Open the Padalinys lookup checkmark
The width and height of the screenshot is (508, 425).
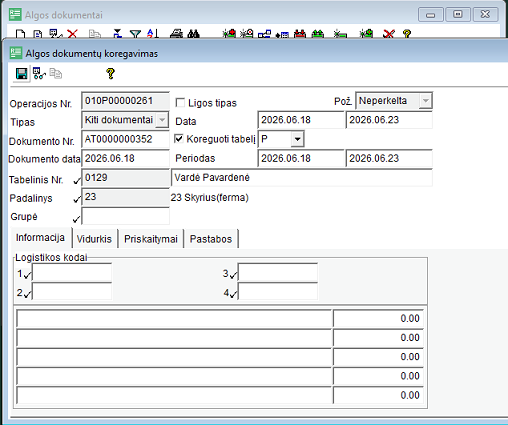77,199
